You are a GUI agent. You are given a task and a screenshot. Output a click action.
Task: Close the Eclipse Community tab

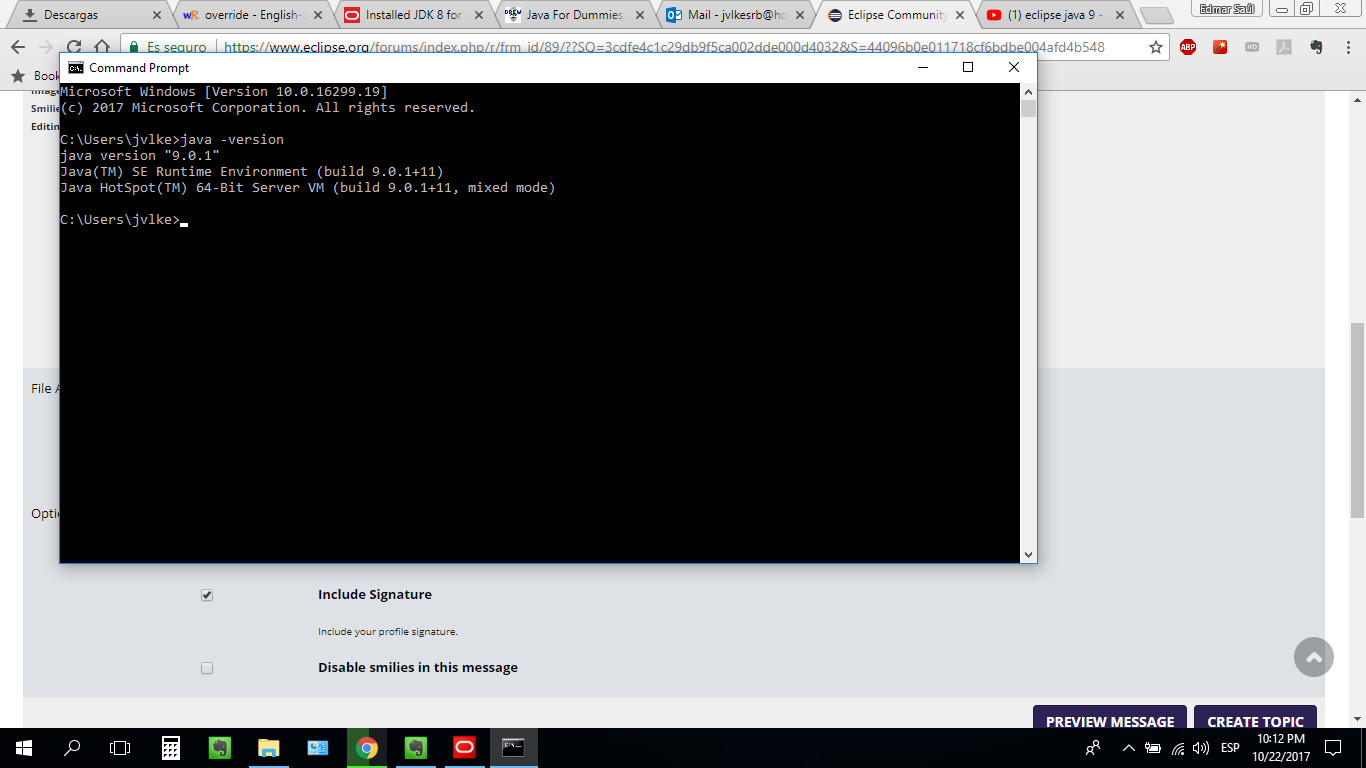point(961,15)
